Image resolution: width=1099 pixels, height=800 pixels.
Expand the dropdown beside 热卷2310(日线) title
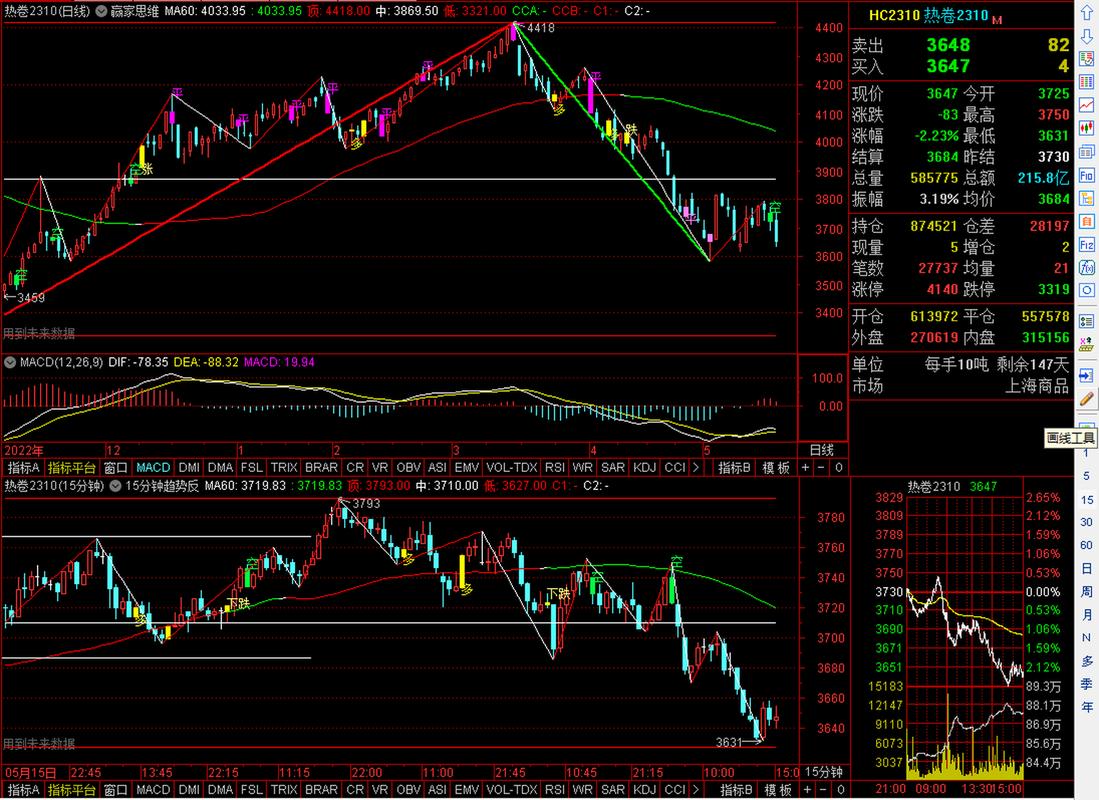tap(98, 10)
